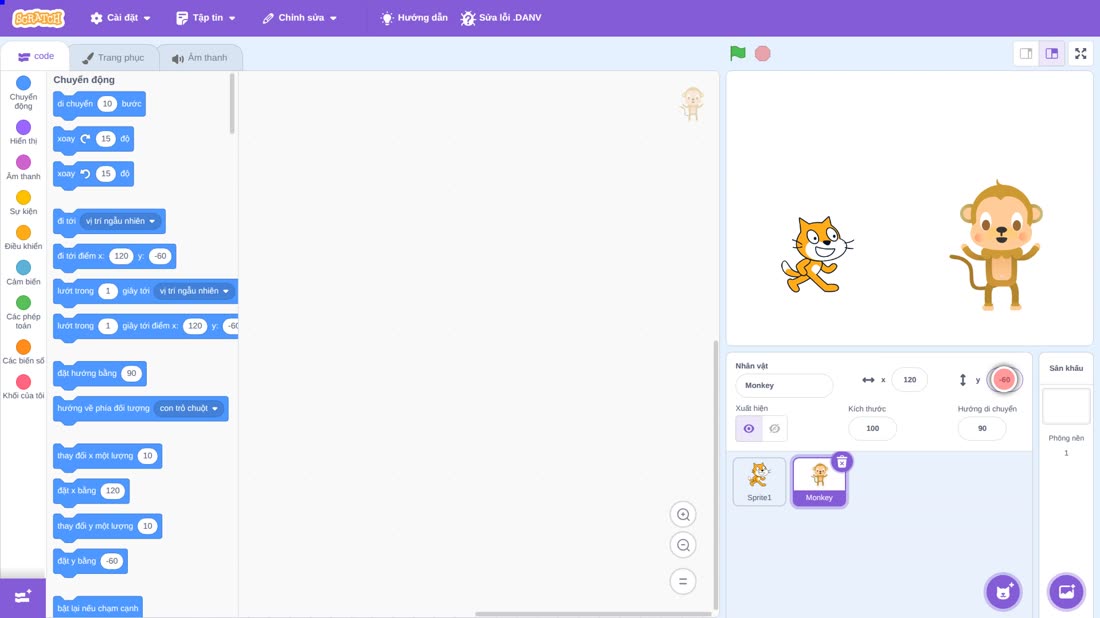Delete the Monkey sprite with trash icon

click(842, 462)
